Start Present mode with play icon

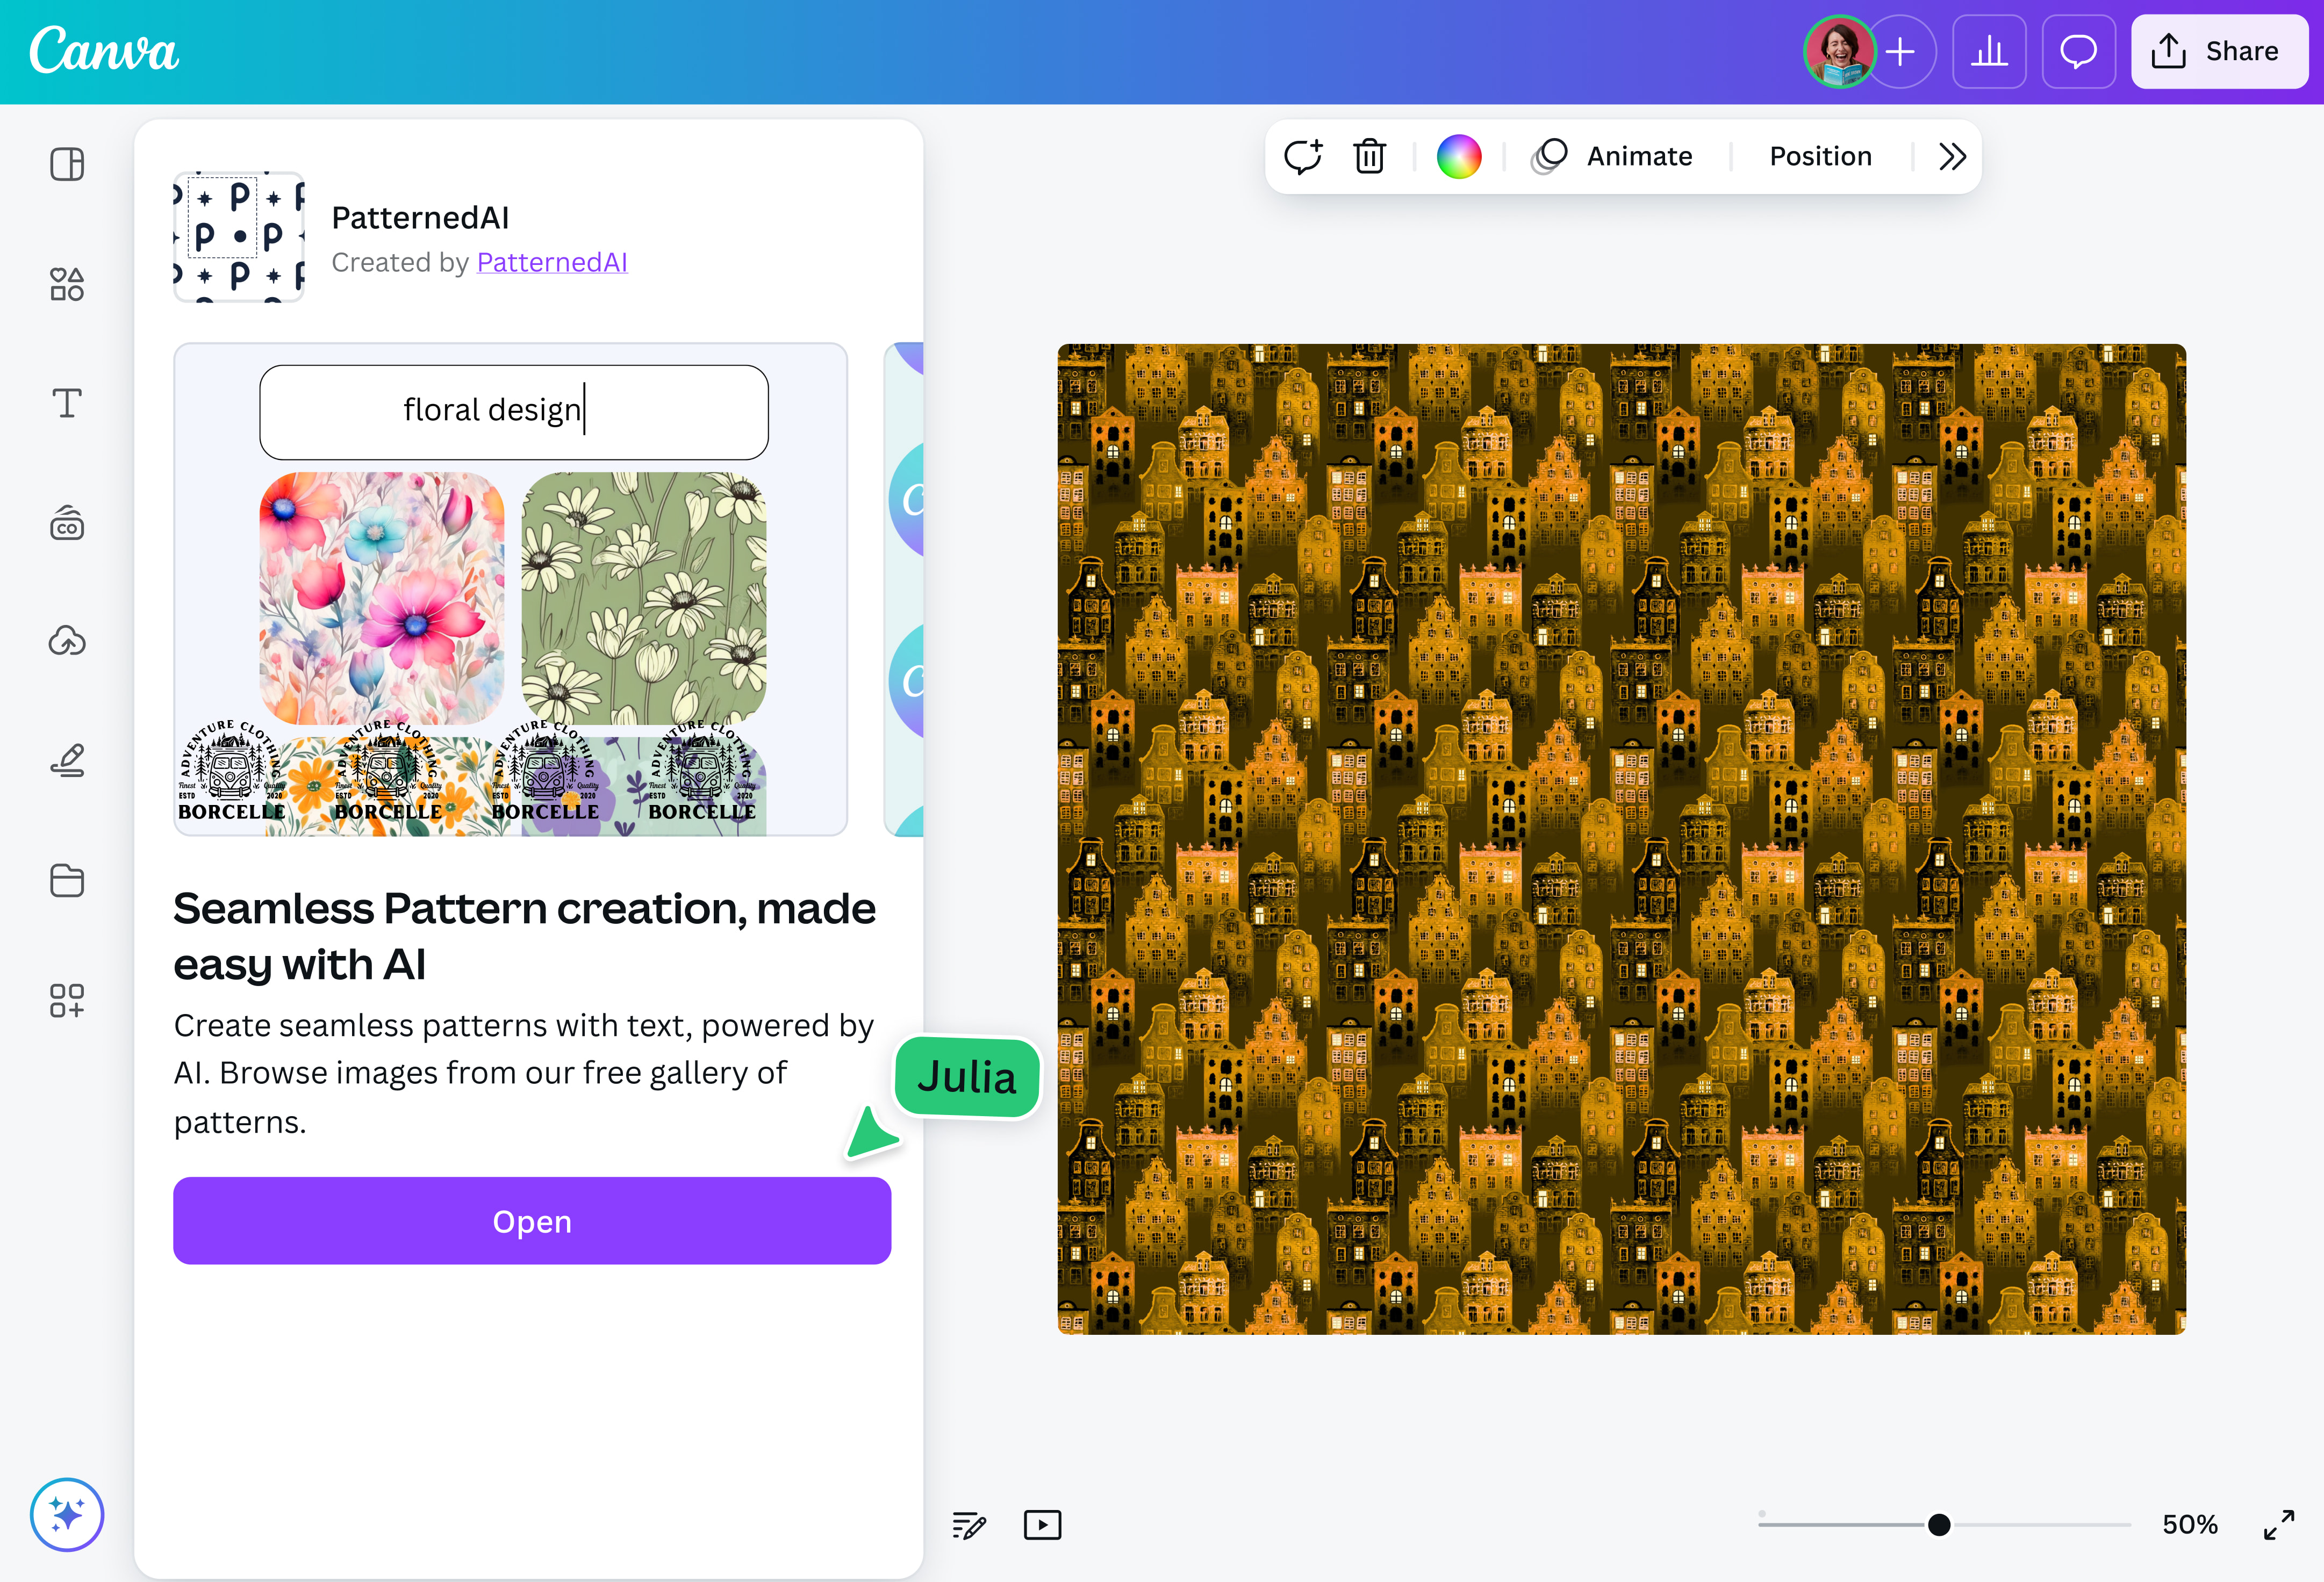tap(1042, 1524)
